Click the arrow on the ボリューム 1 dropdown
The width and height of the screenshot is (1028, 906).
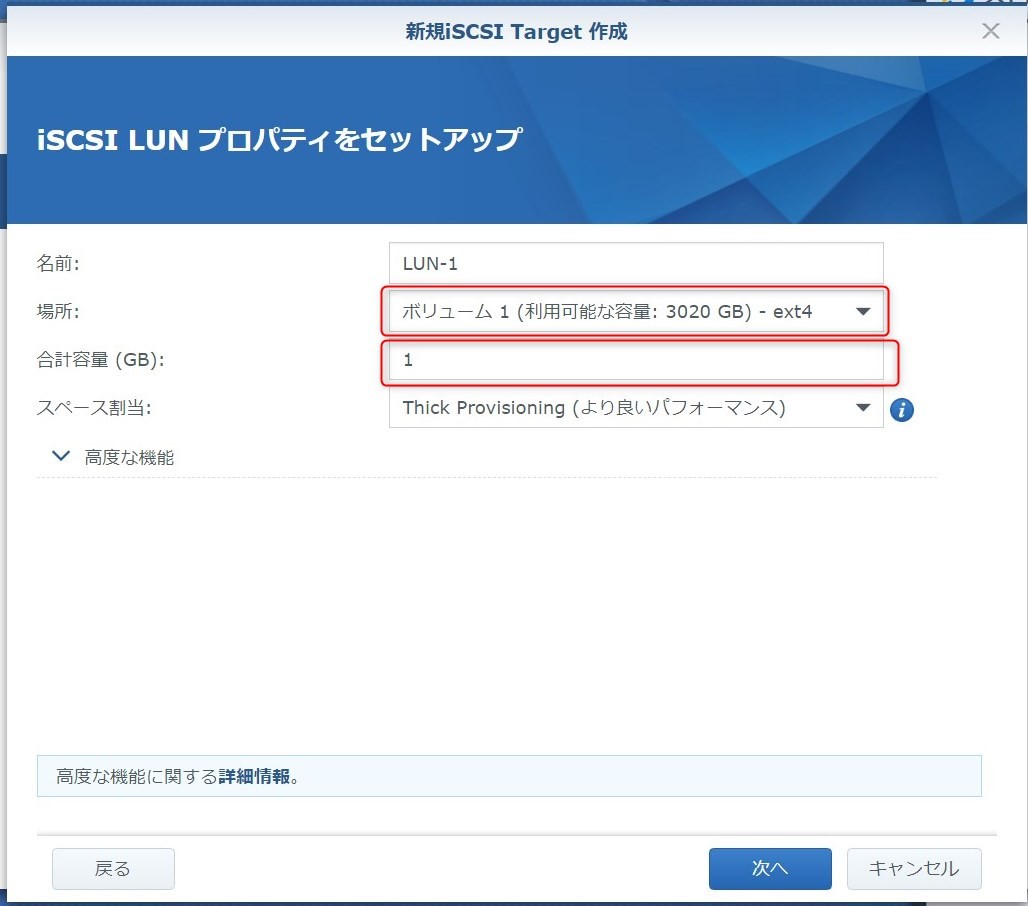point(863,312)
